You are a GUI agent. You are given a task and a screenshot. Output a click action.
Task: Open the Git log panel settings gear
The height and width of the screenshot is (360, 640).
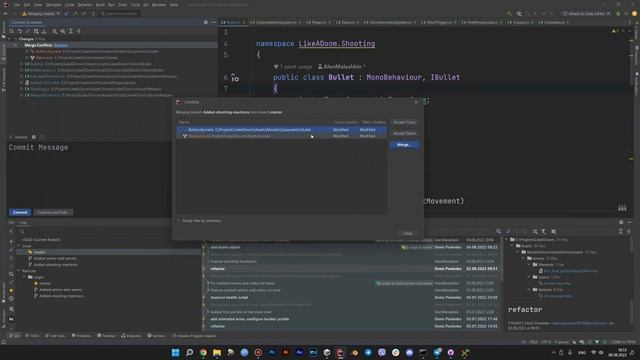click(x=621, y=222)
